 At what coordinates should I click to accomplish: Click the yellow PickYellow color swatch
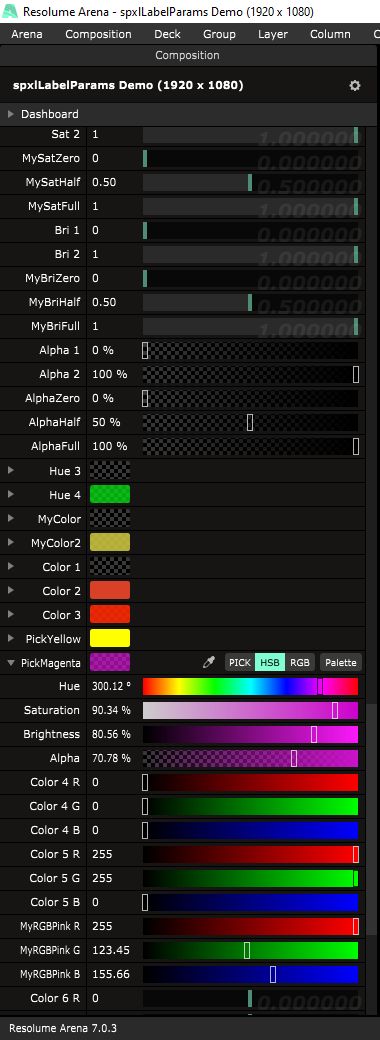(109, 638)
